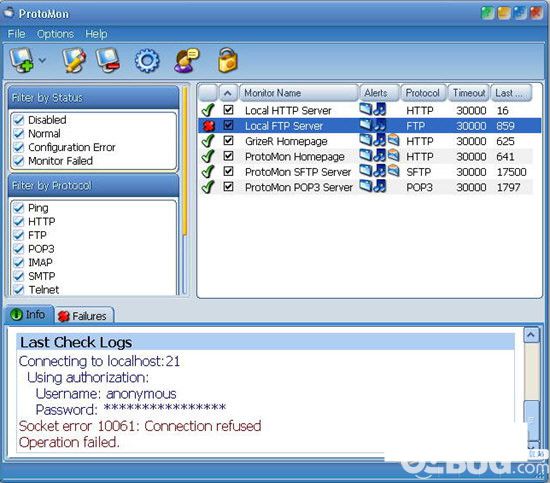Click the sort arrow column header
The image size is (550, 483).
[228, 93]
